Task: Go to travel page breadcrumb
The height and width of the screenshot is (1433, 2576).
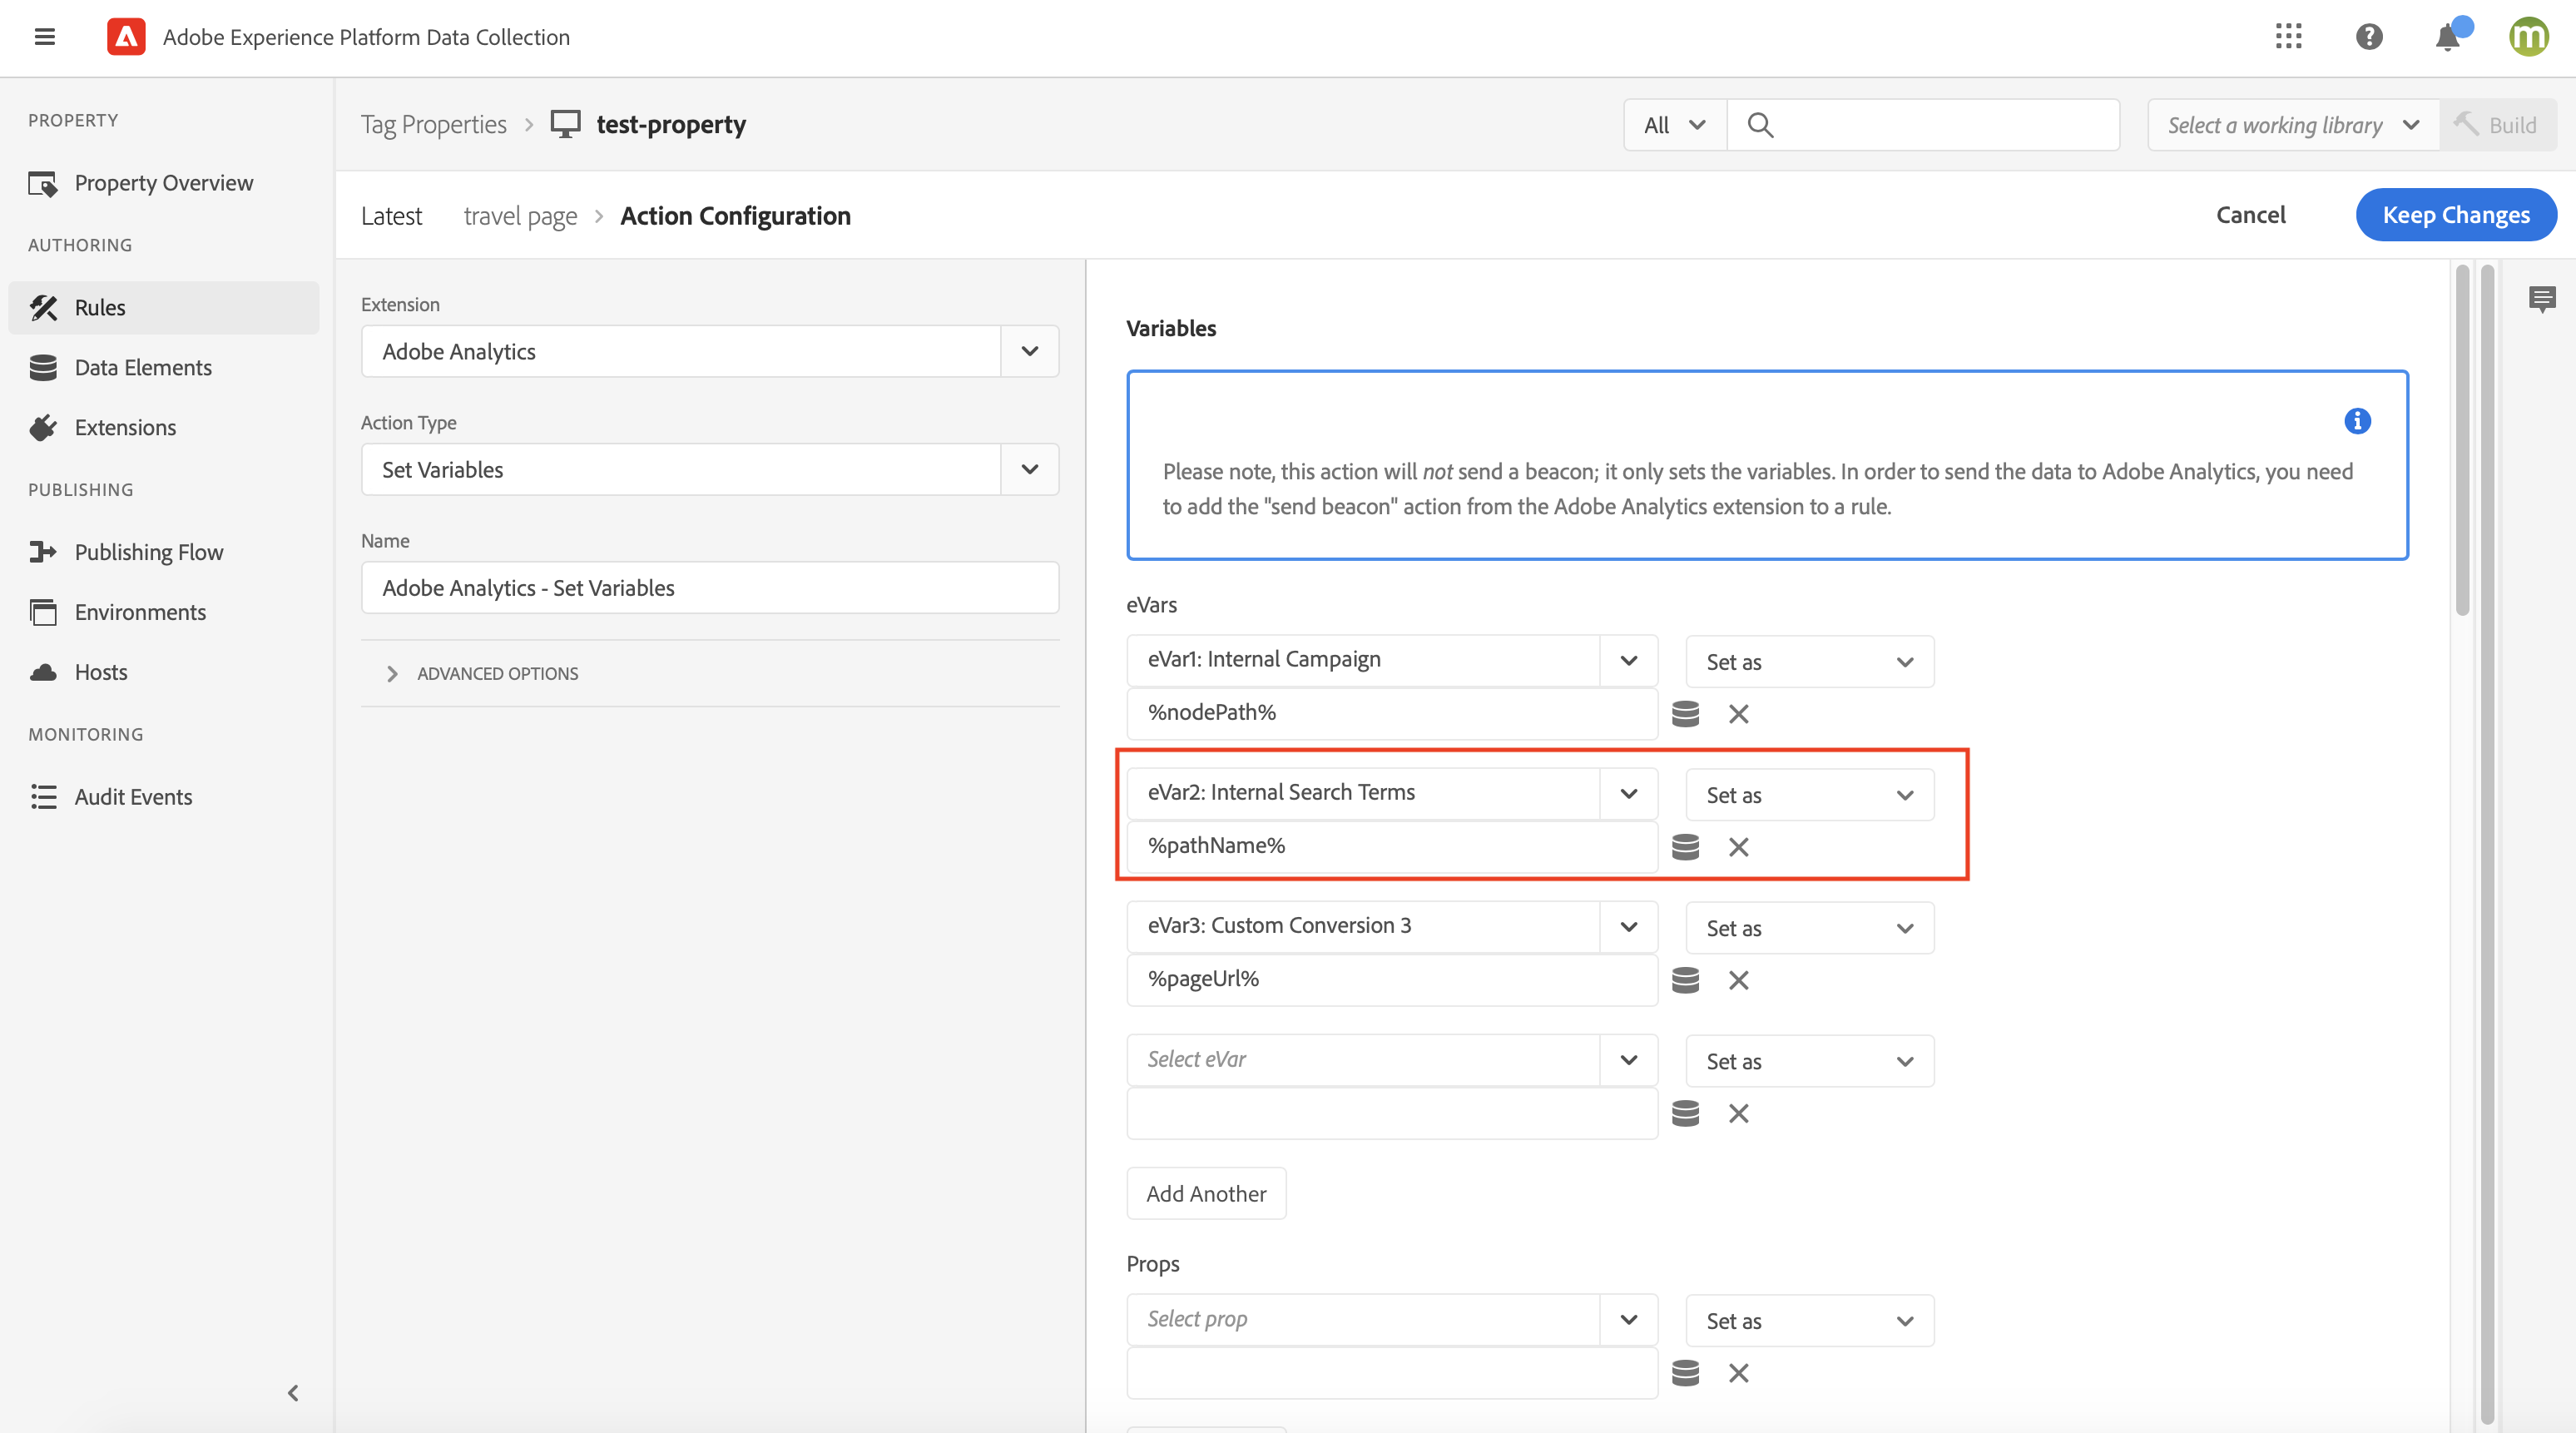Action: [520, 216]
